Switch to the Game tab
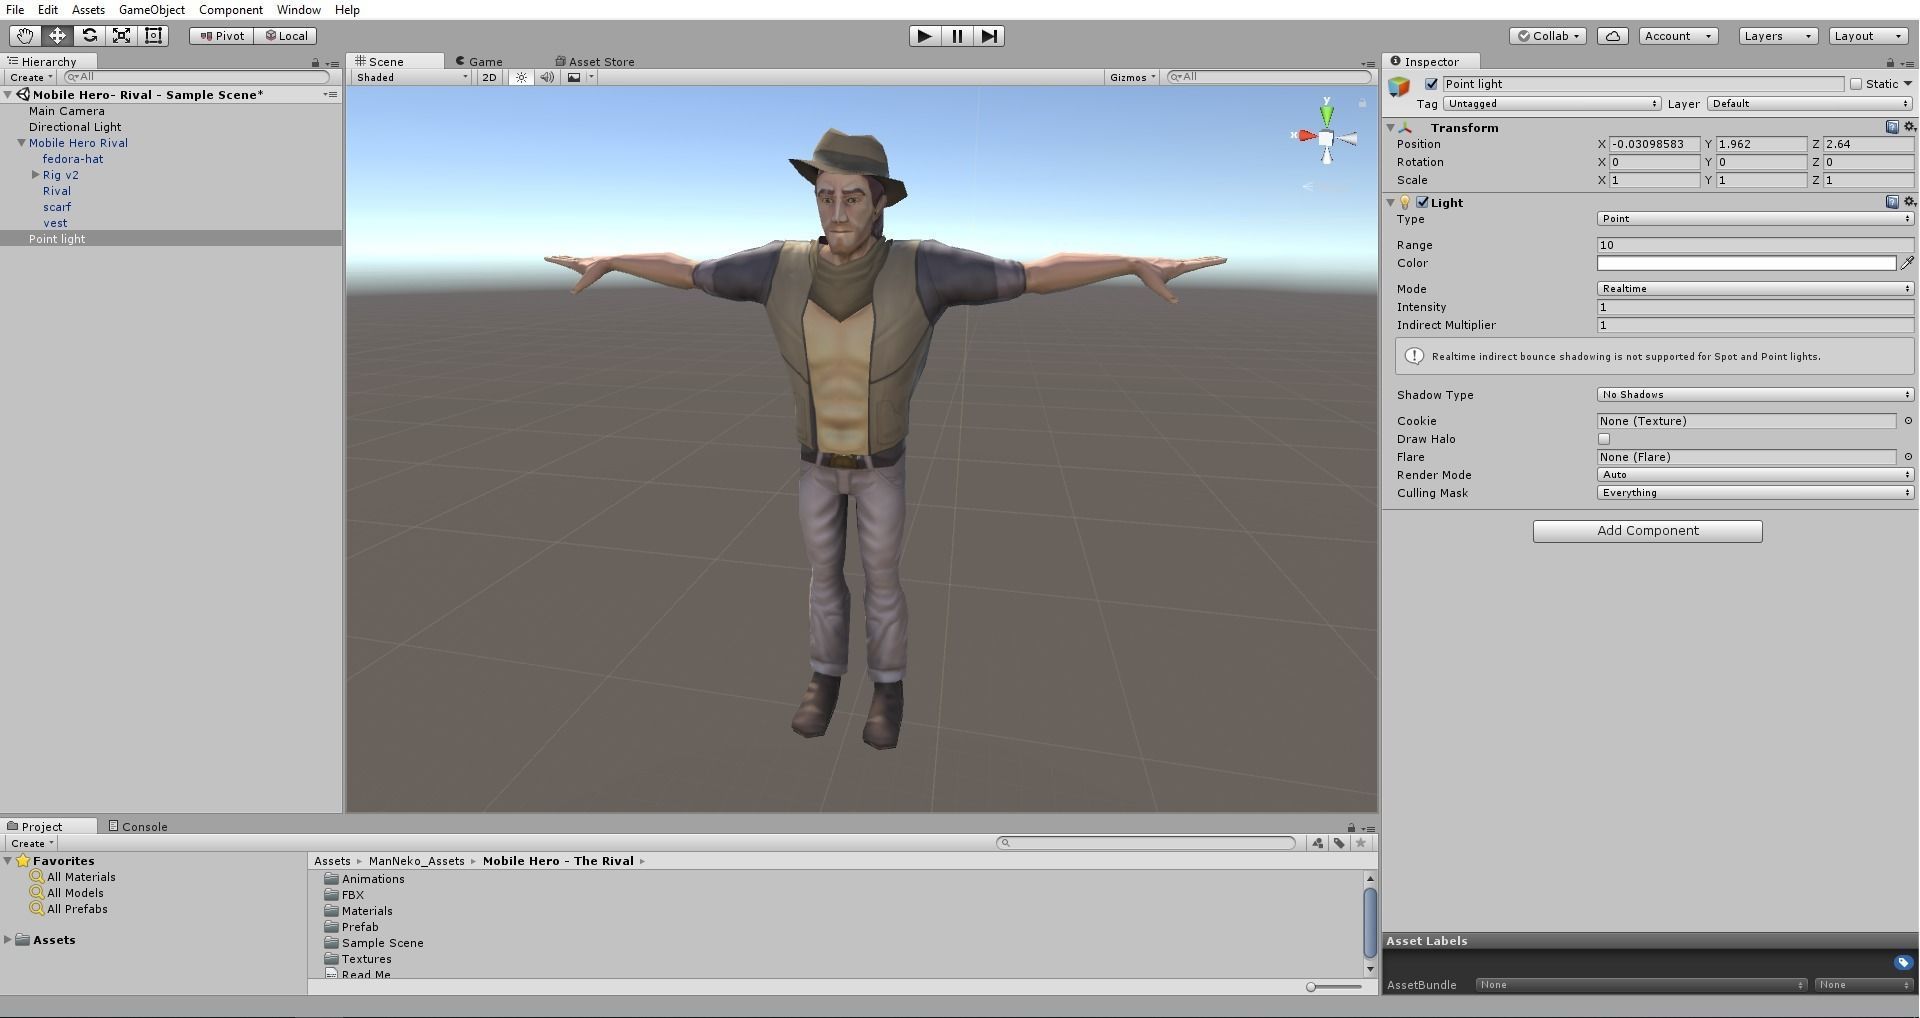1920x1018 pixels. coord(479,62)
